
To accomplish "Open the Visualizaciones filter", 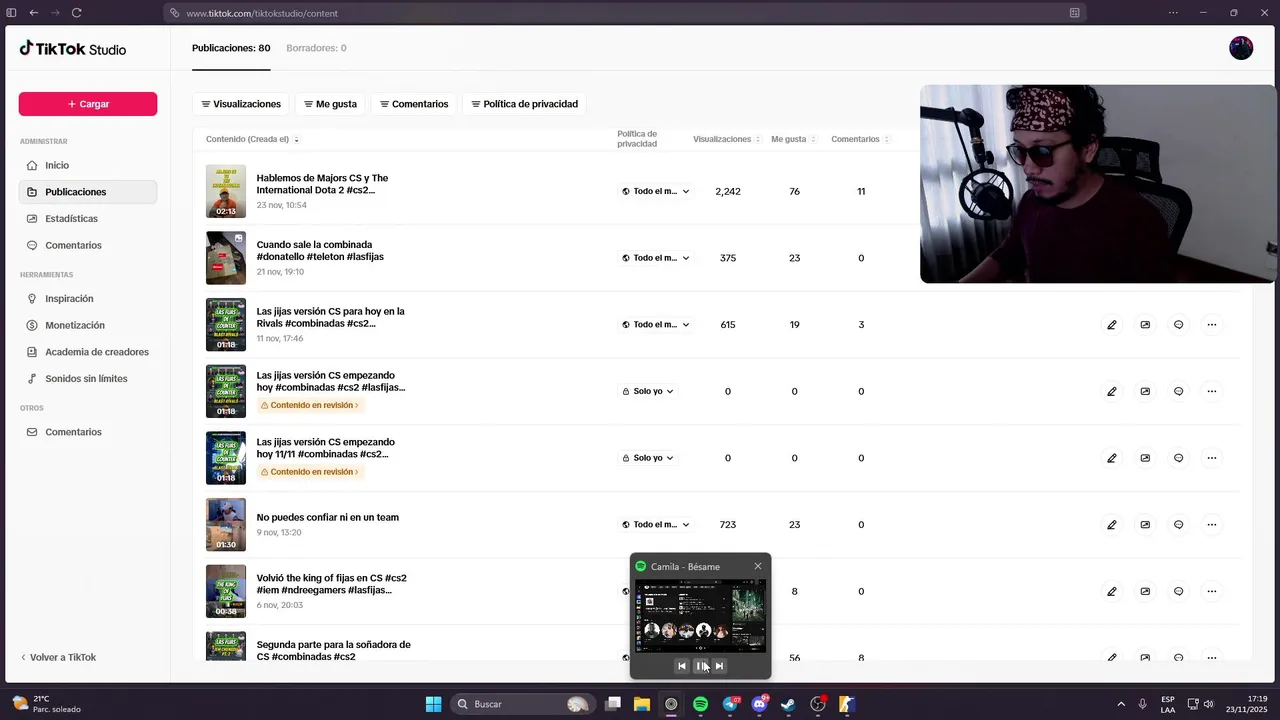I will [x=241, y=104].
